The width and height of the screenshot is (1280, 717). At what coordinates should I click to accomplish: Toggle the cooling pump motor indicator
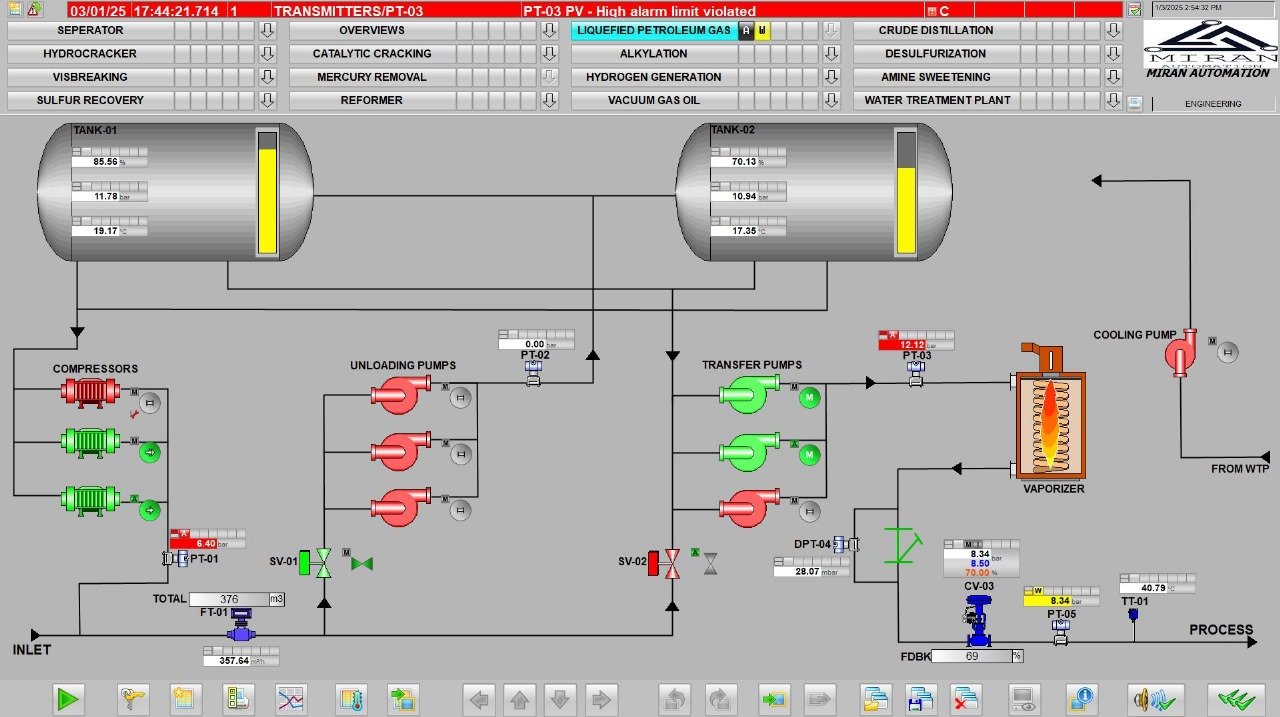coord(1227,351)
